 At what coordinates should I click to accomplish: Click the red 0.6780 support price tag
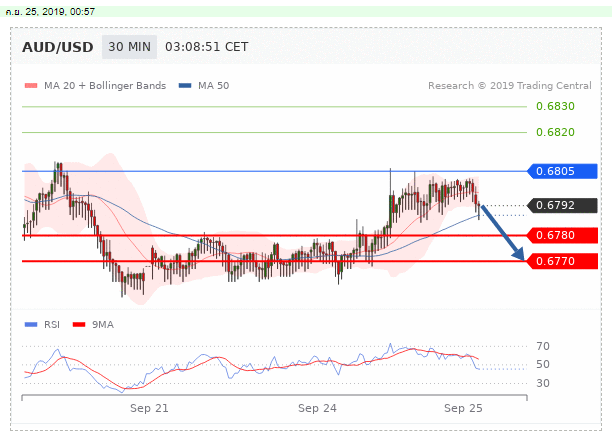click(562, 235)
